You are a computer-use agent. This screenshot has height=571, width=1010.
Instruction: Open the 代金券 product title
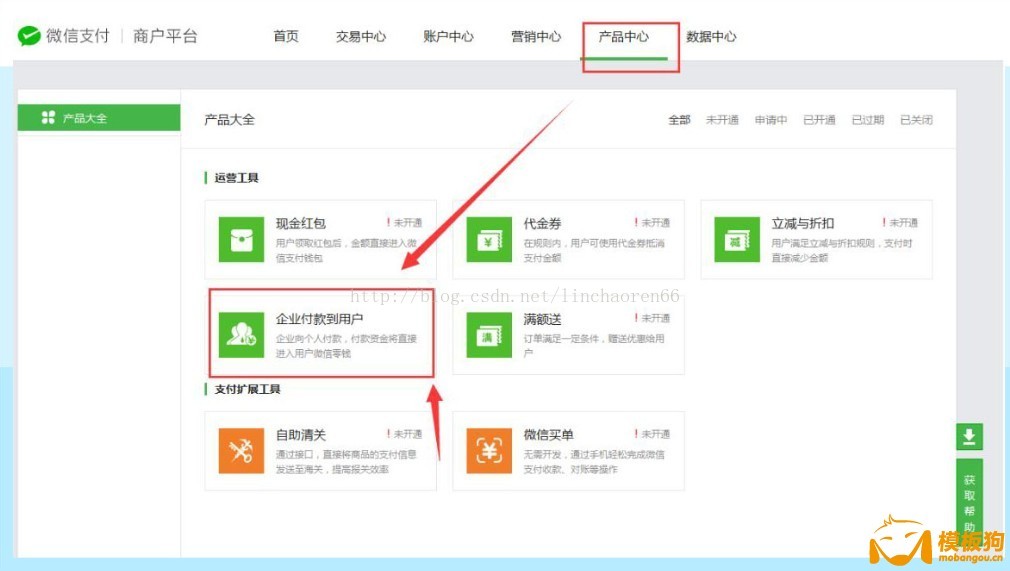(542, 224)
